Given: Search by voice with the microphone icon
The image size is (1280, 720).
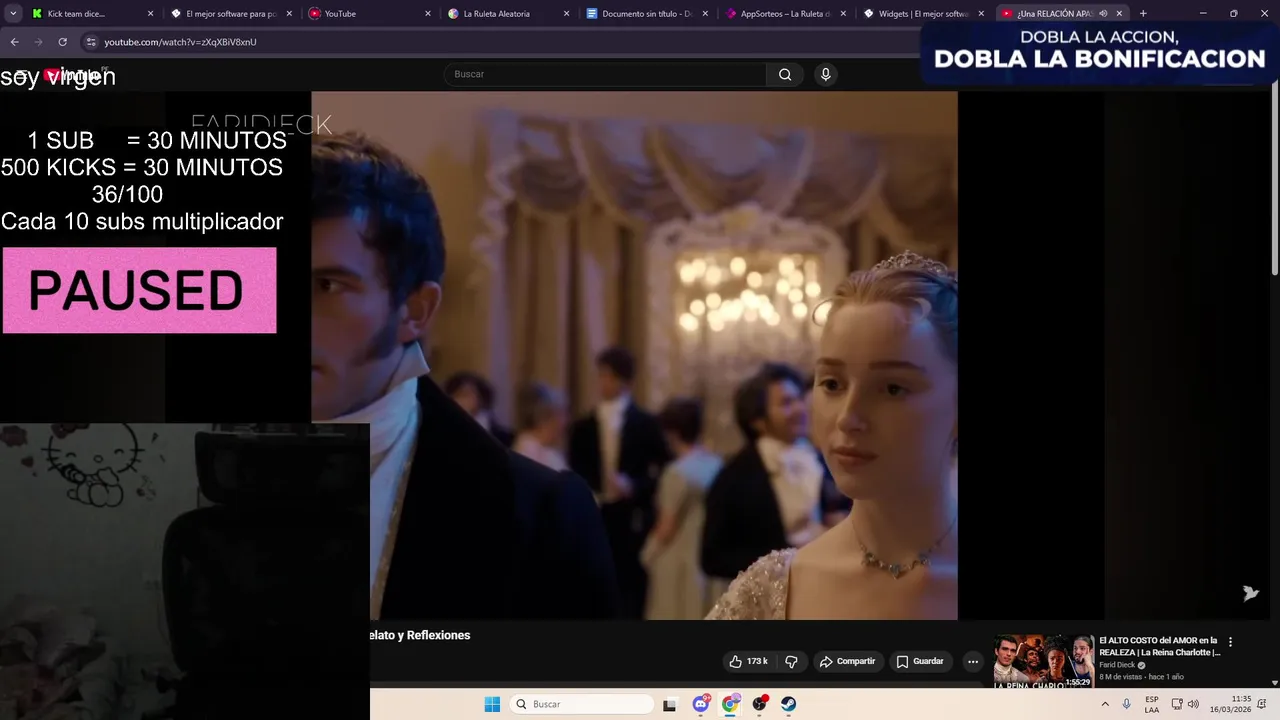Looking at the screenshot, I should click(x=825, y=74).
